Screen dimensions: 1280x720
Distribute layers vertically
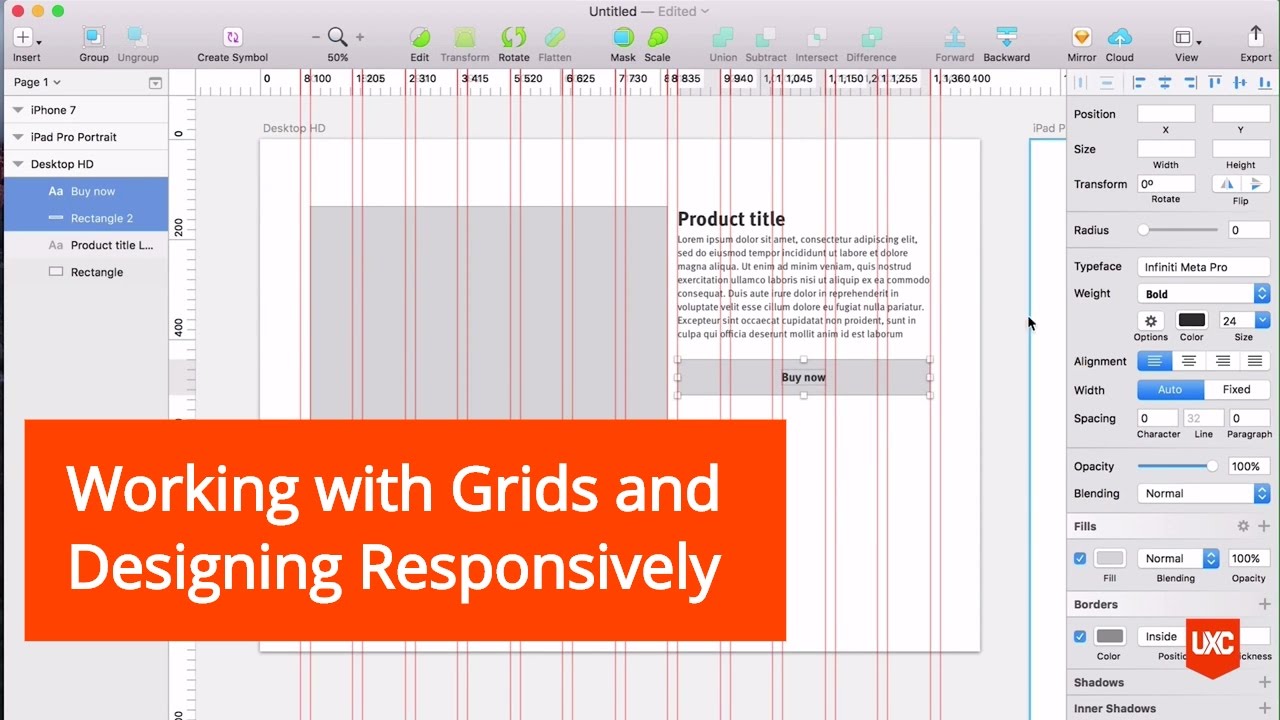1106,83
